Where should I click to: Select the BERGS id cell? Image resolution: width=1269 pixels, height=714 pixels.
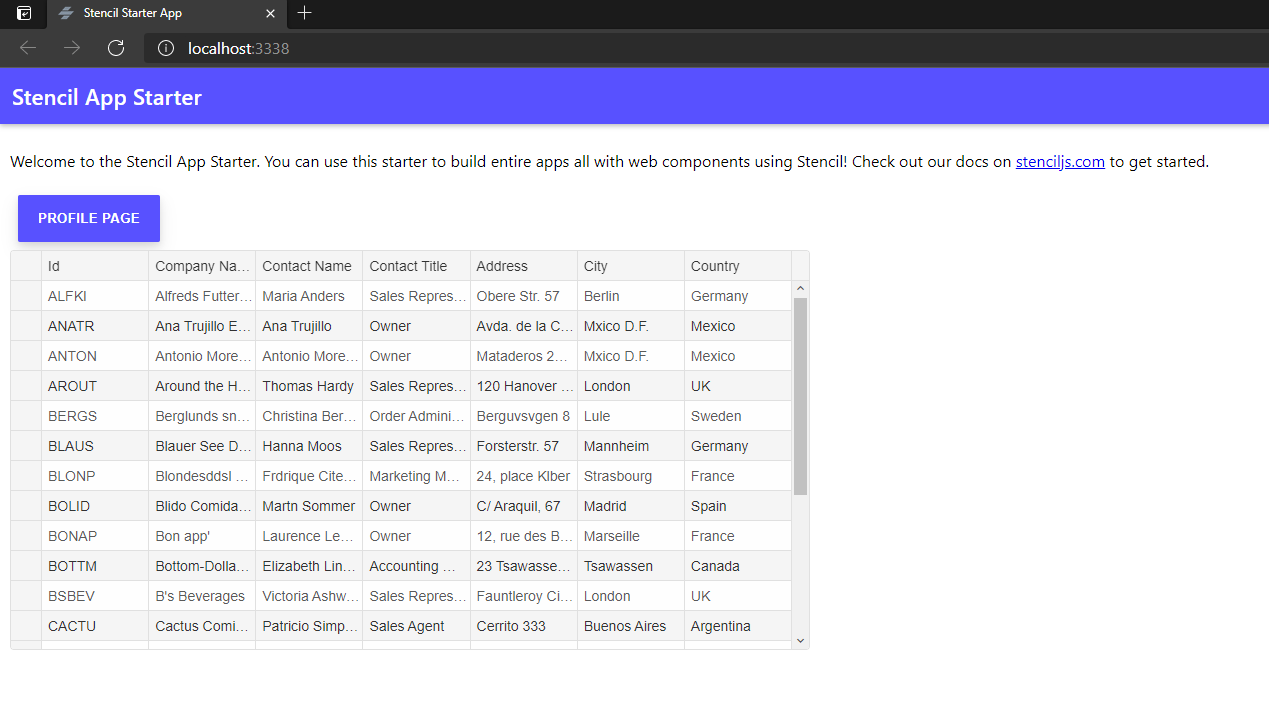point(95,416)
